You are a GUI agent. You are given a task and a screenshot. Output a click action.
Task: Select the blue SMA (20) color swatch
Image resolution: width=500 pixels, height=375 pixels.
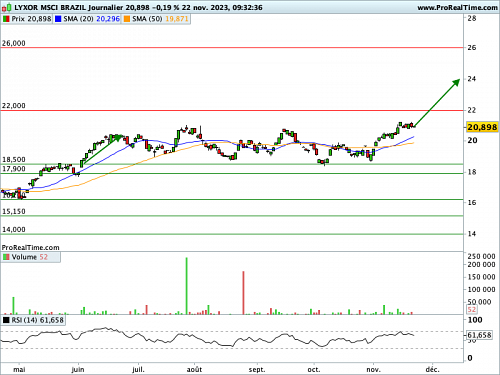(58, 19)
